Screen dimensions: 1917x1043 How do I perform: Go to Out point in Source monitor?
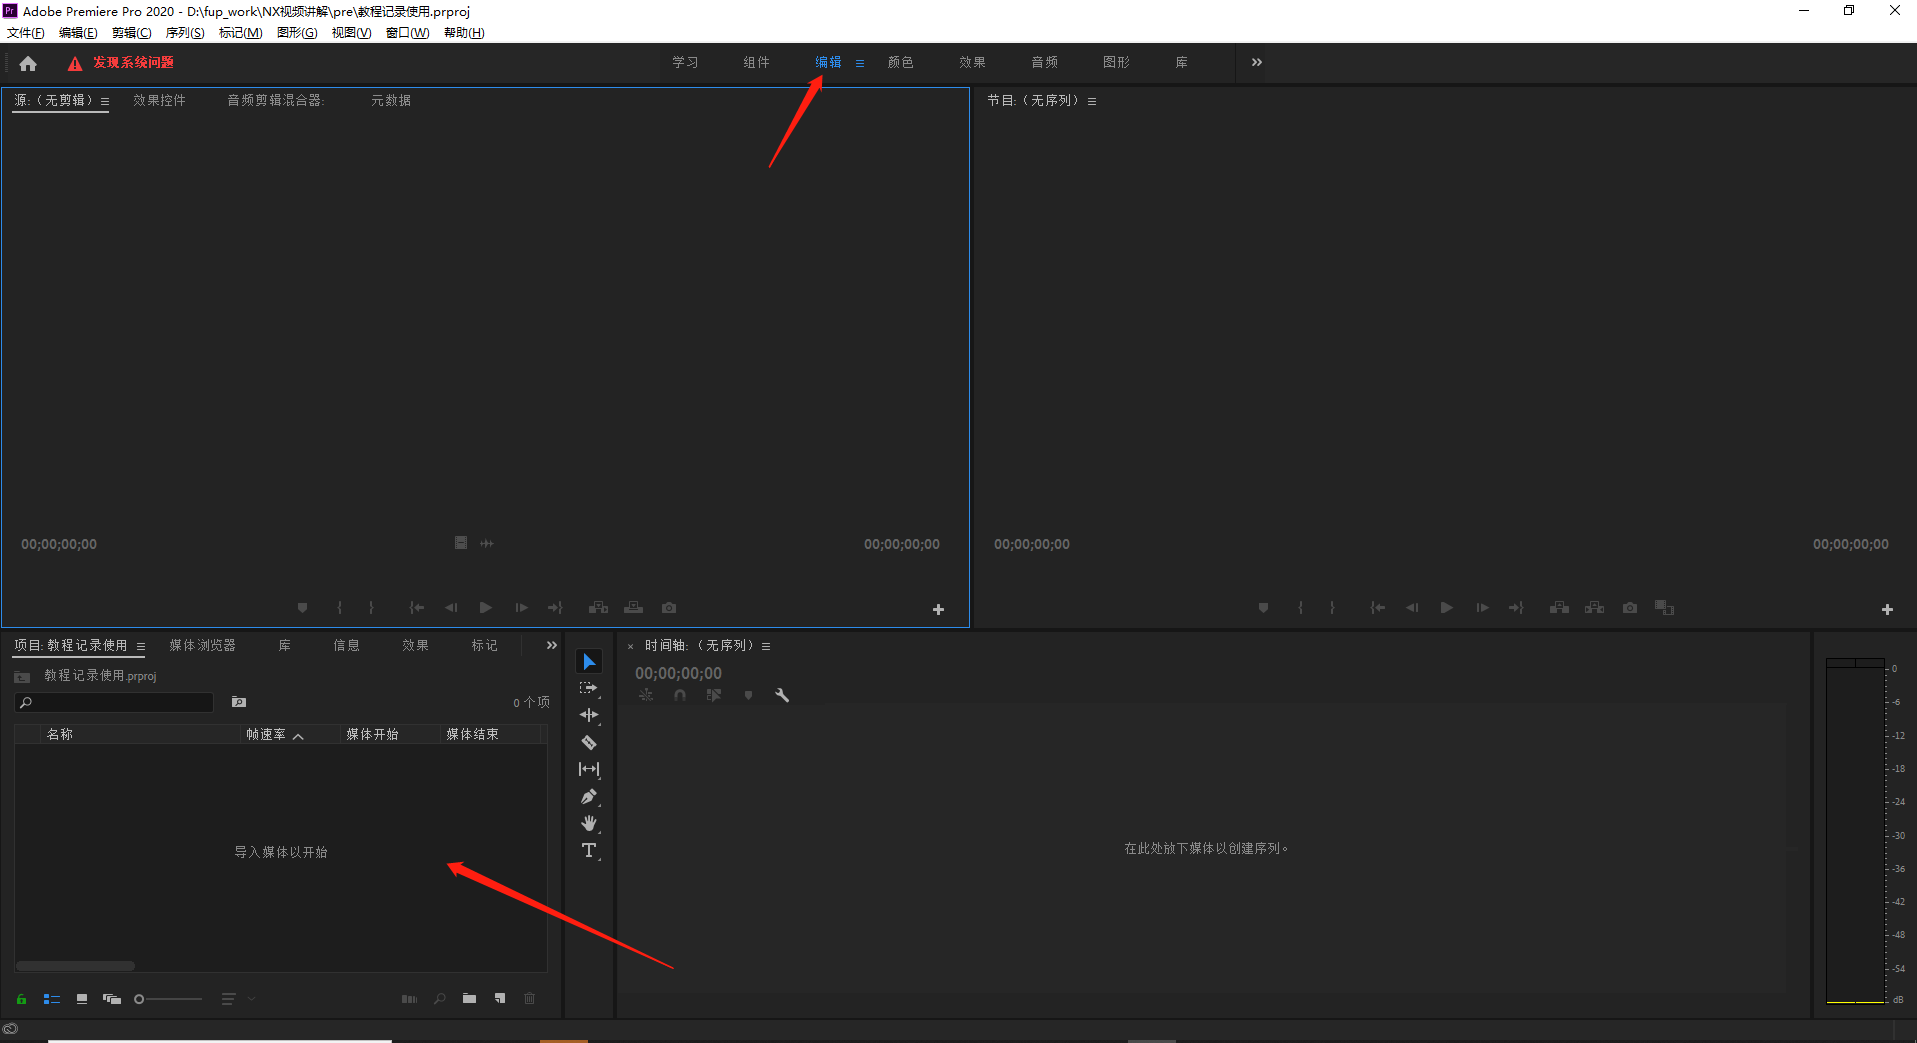[555, 608]
